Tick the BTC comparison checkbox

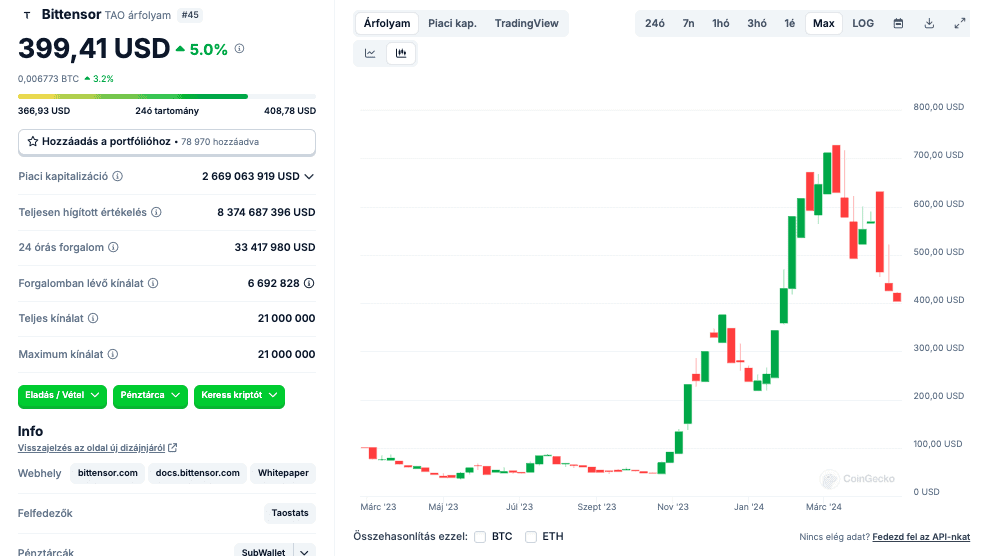(480, 537)
